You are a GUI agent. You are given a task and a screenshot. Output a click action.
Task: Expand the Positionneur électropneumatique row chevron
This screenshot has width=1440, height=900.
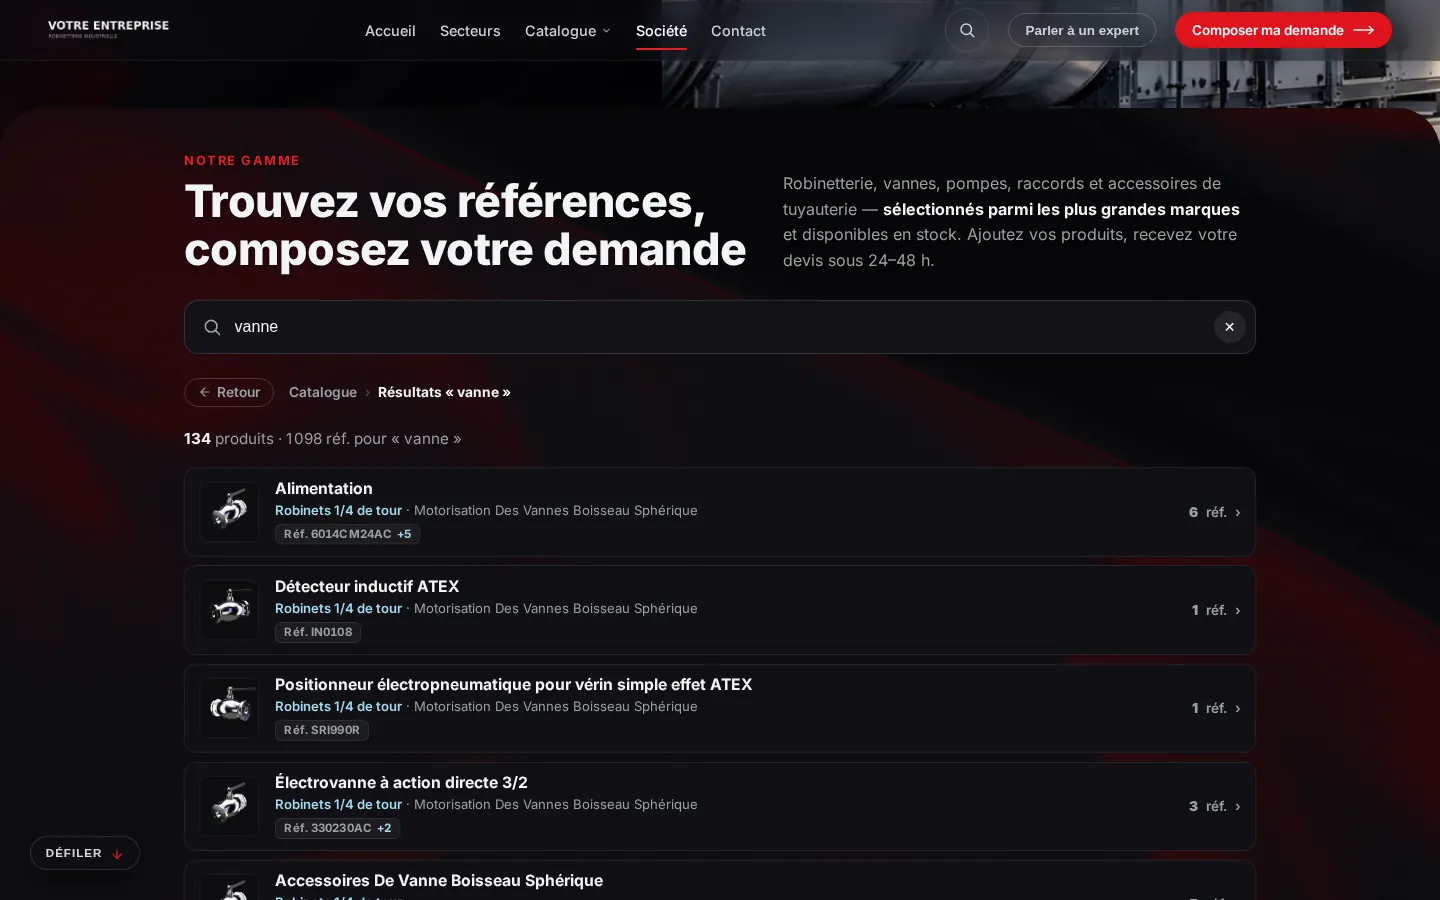coord(1237,708)
